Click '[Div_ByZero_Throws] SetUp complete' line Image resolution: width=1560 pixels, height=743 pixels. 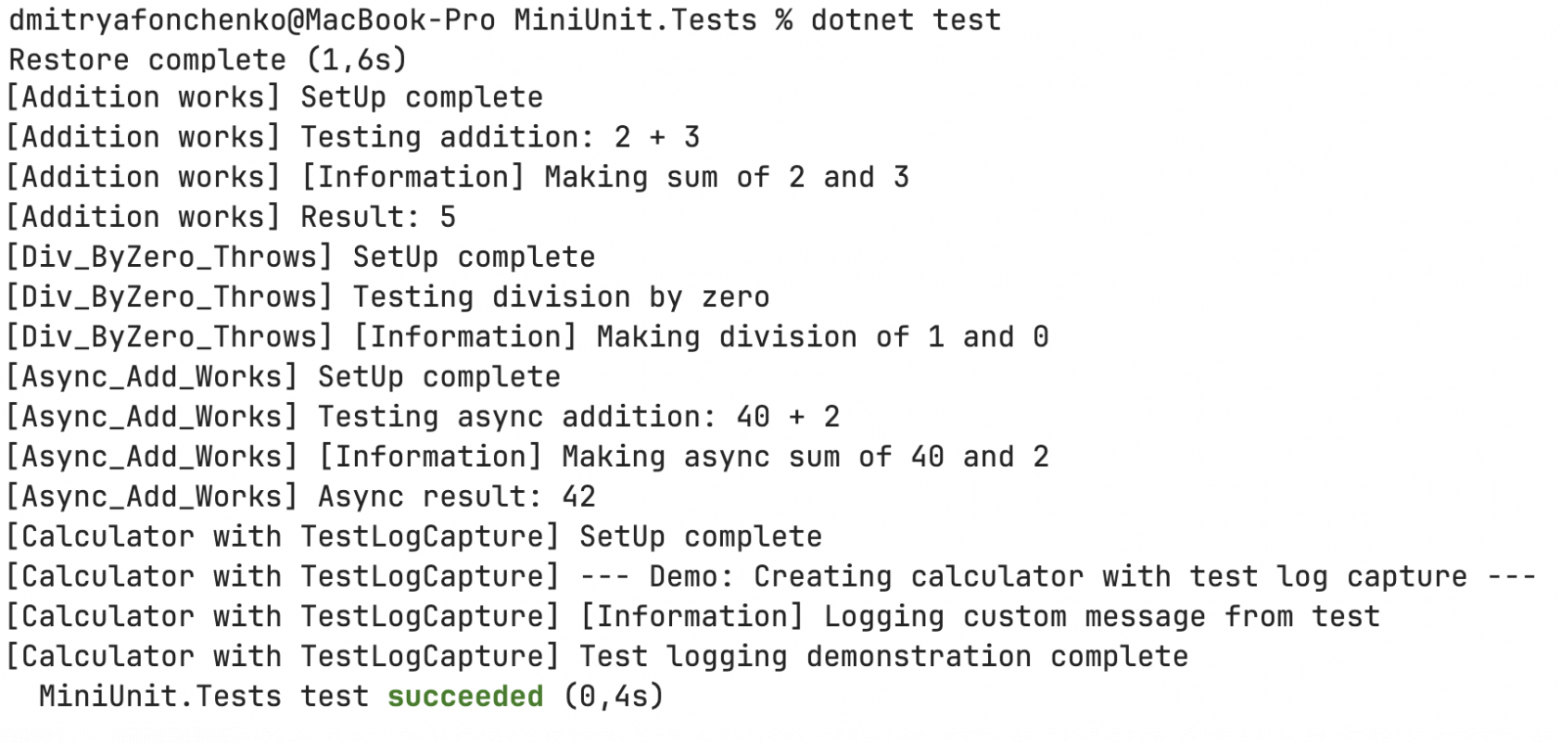(301, 258)
